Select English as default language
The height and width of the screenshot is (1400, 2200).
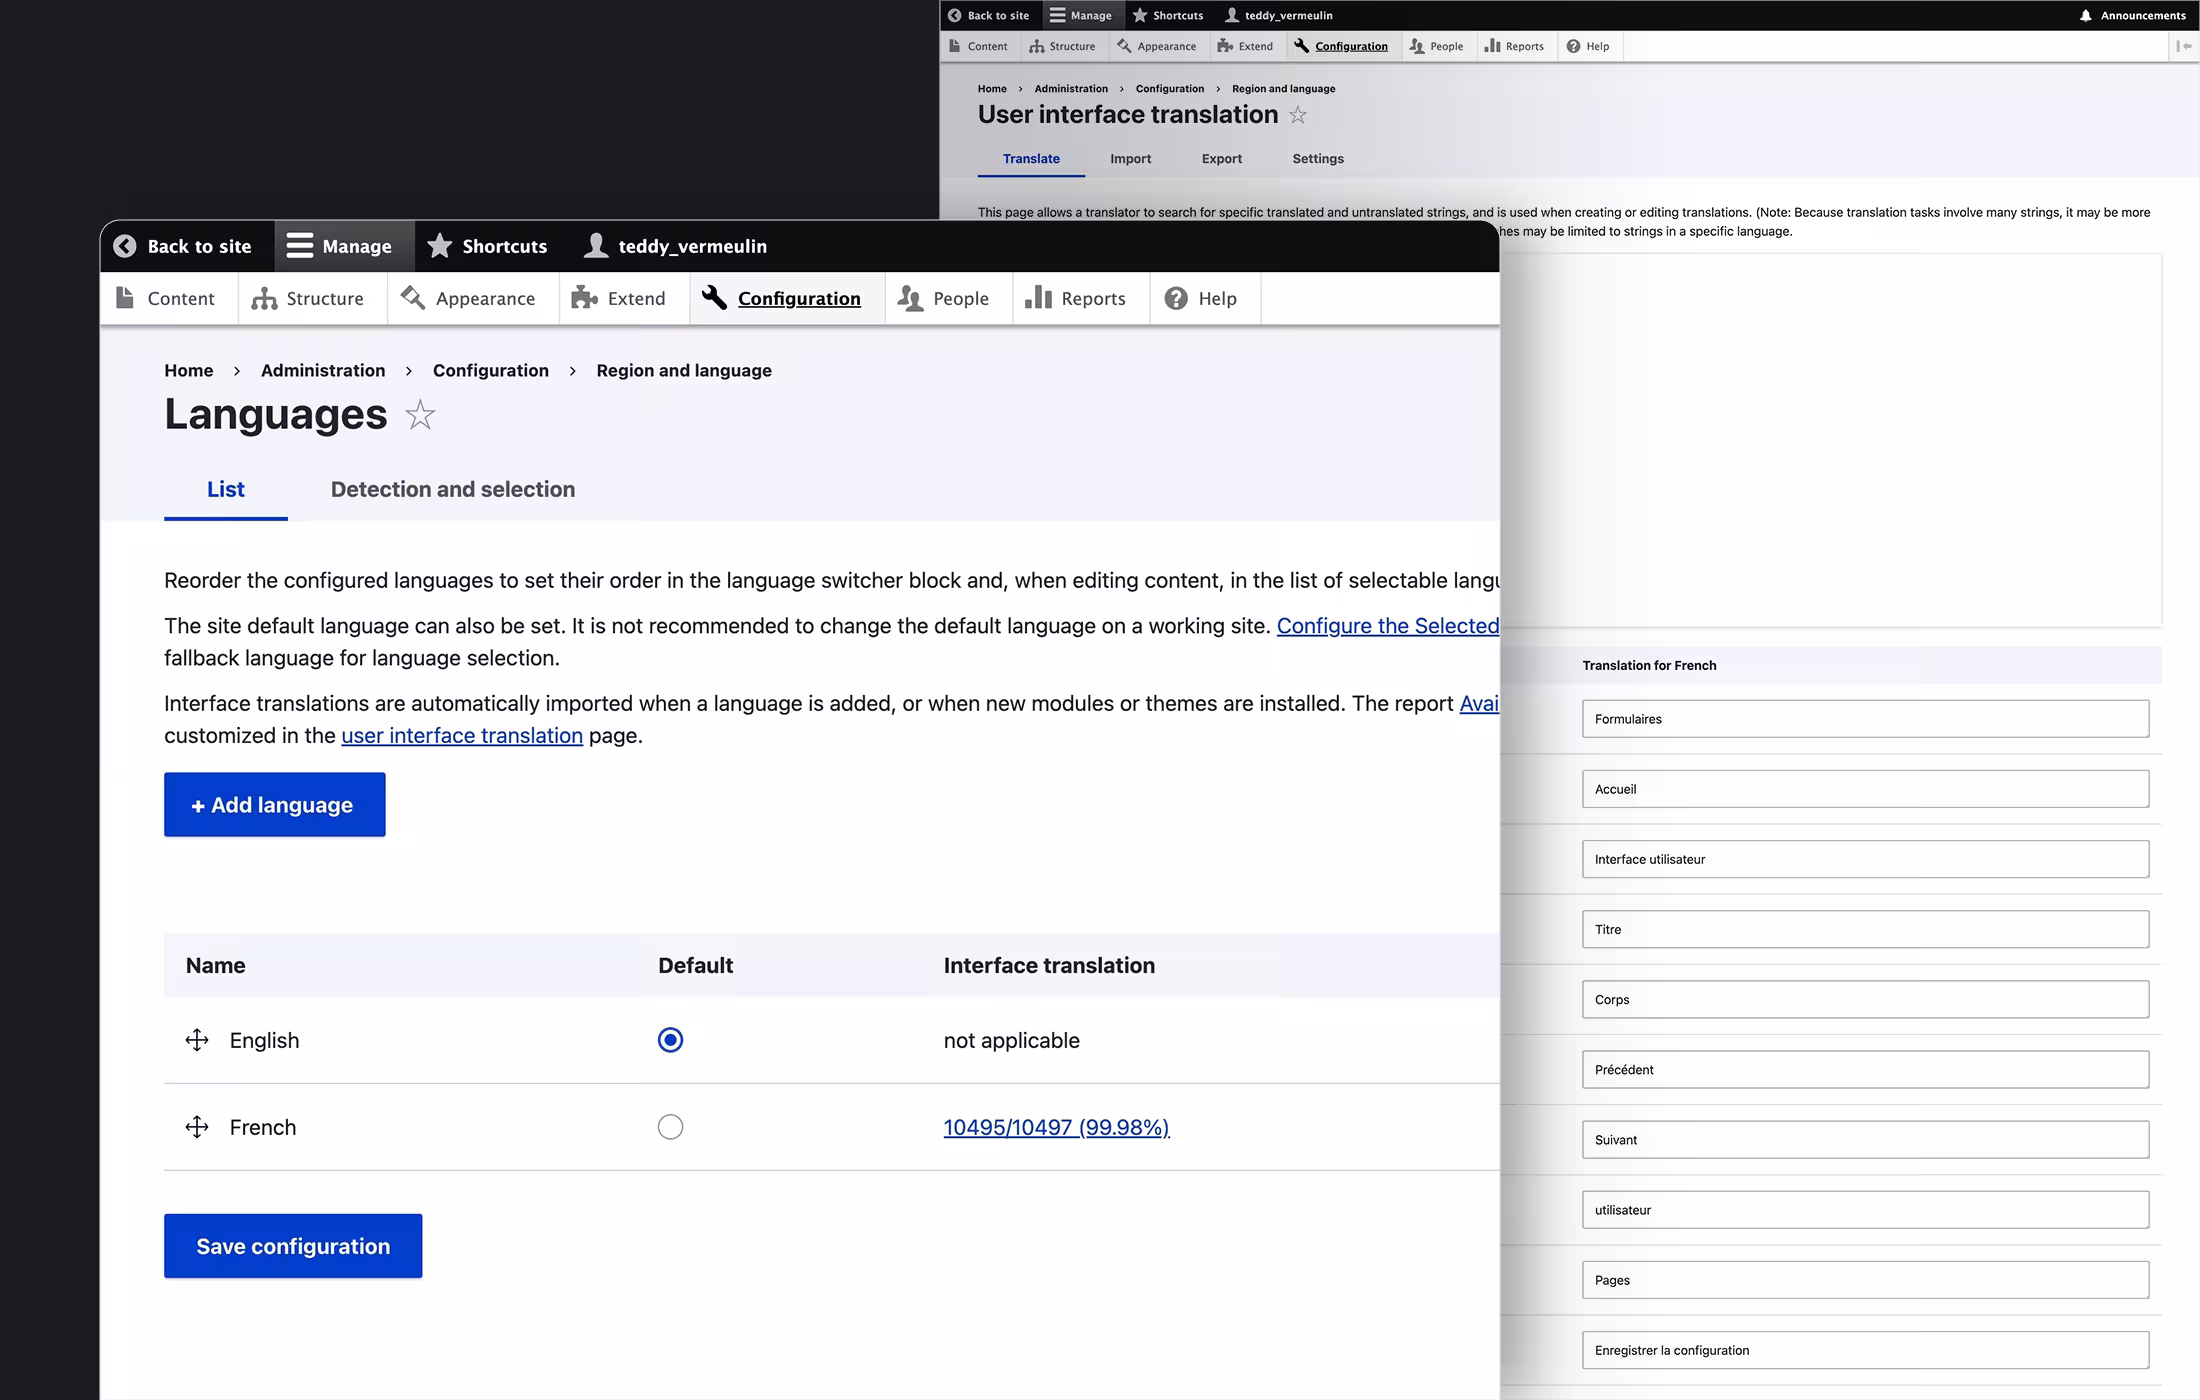tap(670, 1040)
